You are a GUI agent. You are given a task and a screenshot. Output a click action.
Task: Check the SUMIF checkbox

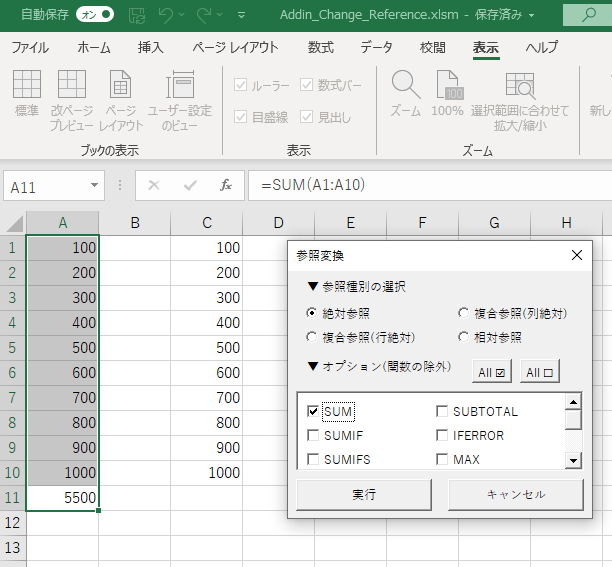pyautogui.click(x=313, y=435)
